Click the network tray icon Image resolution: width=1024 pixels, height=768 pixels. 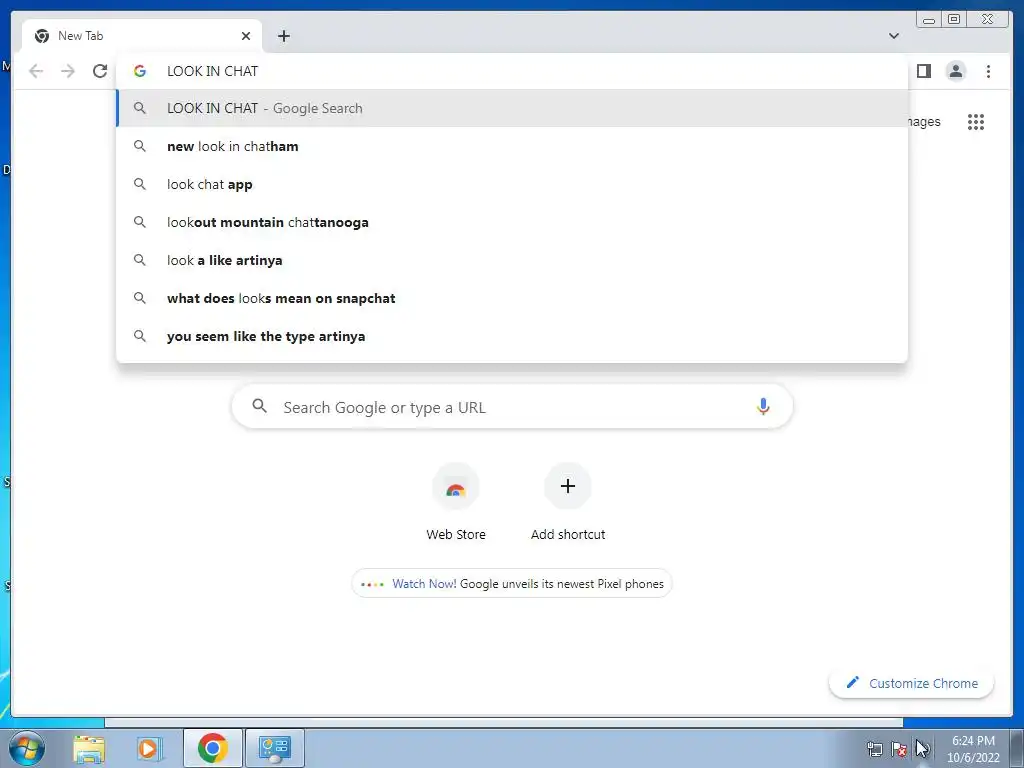click(874, 749)
